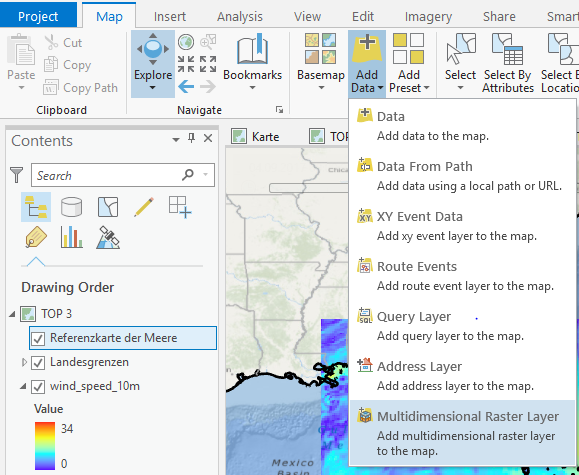Switch Contents to List By Labeling tag

[x=36, y=237]
